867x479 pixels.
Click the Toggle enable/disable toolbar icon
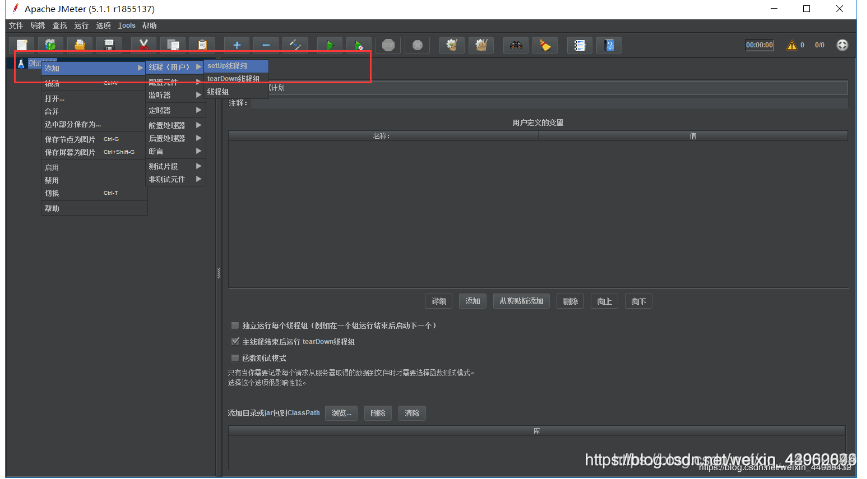click(x=295, y=45)
